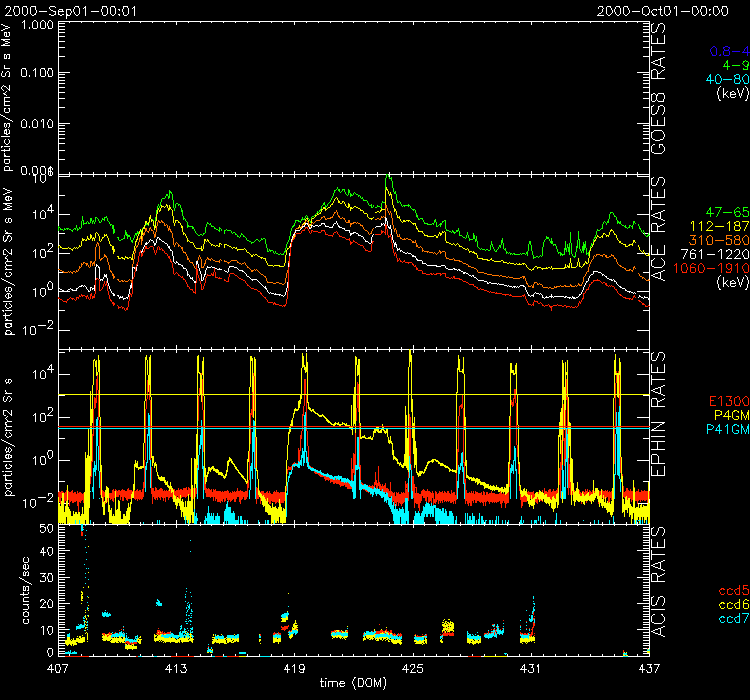The image size is (750, 700).
Task: Select the green 4-9 GOES legend label
Action: pos(732,65)
